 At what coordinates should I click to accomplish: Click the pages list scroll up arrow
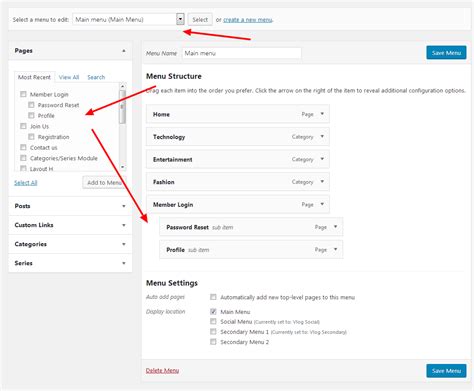click(123, 86)
